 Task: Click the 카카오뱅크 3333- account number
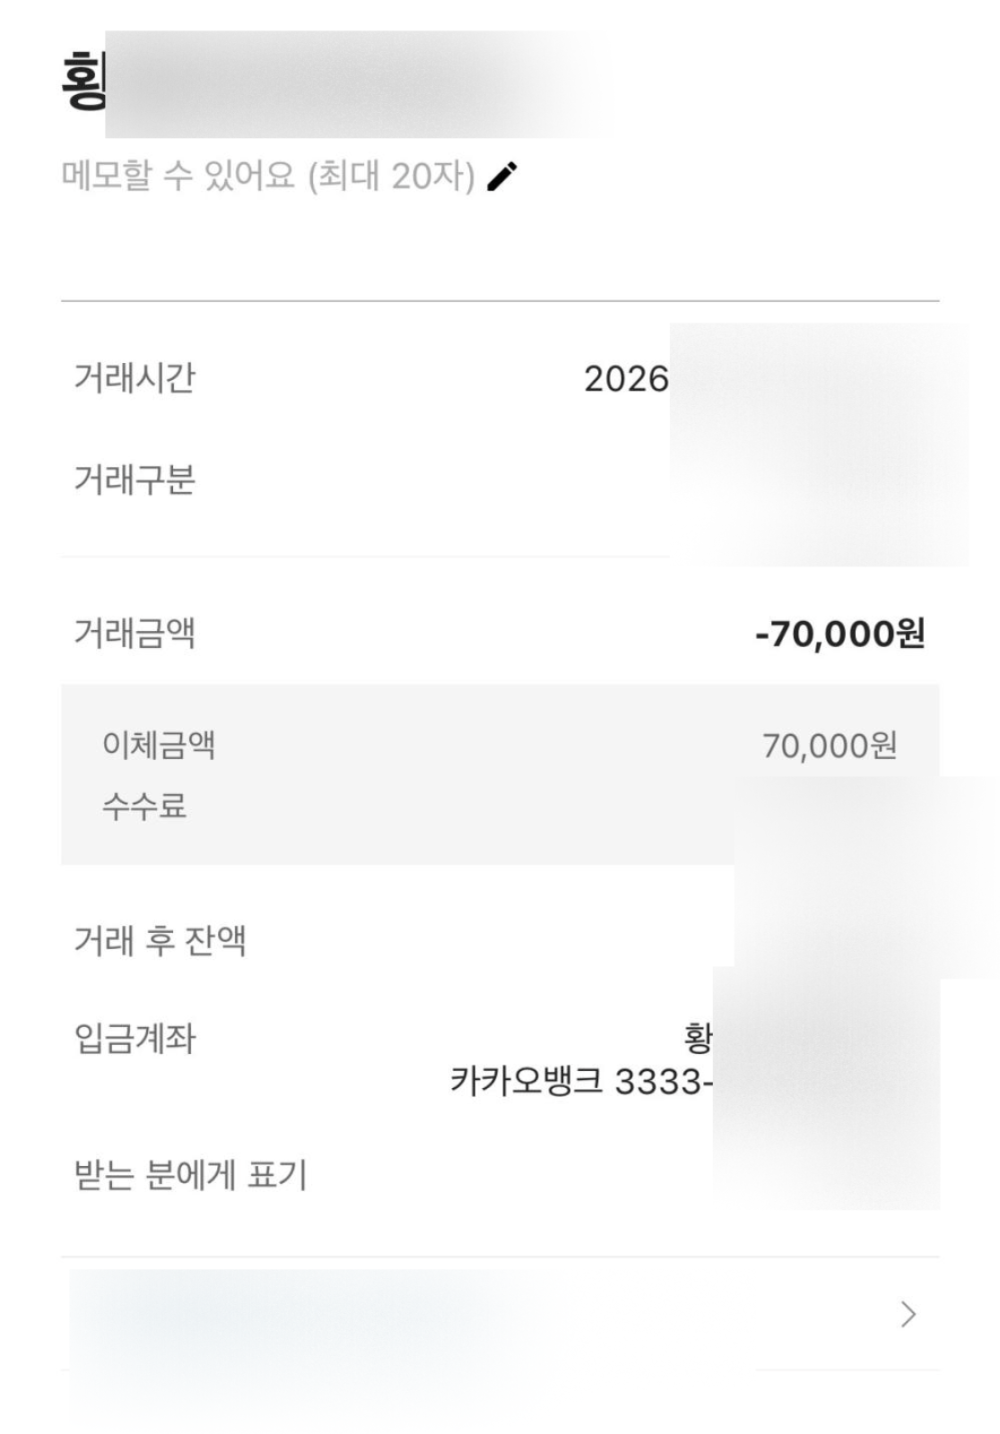click(x=582, y=1081)
